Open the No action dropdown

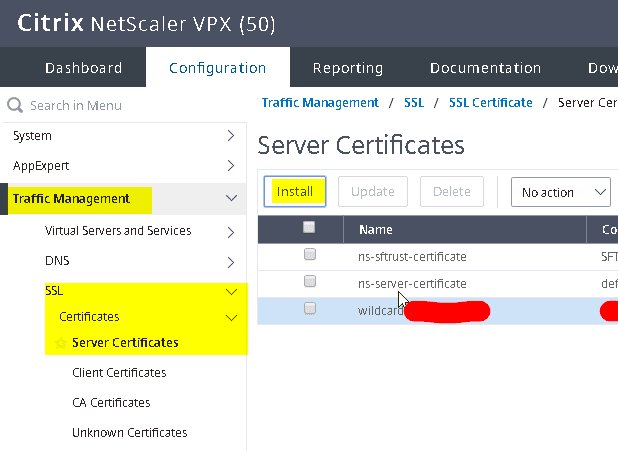click(x=560, y=192)
